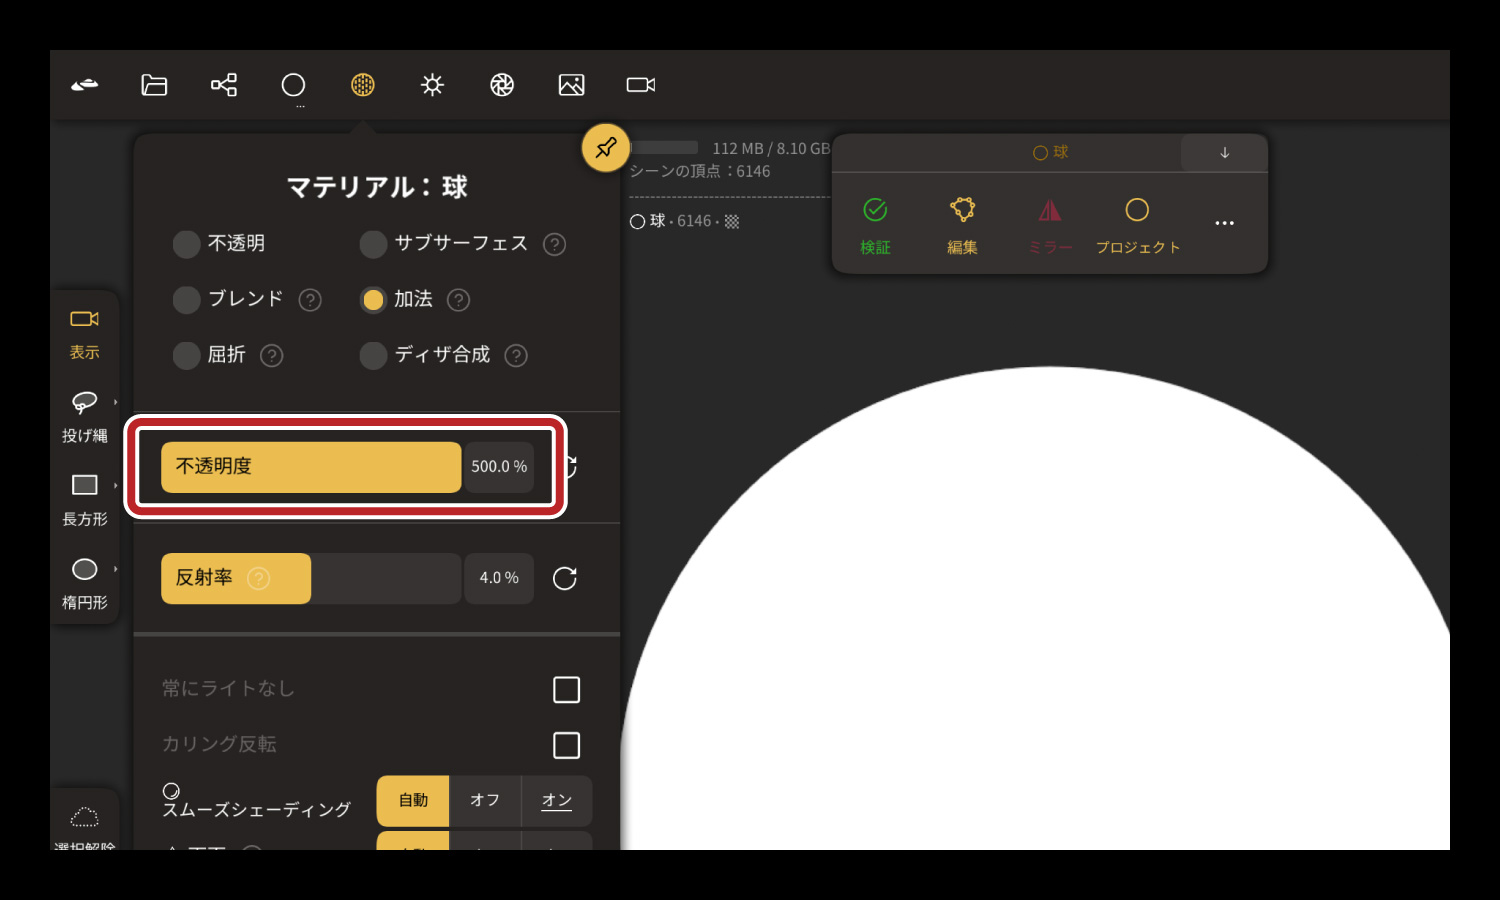Enable the カリング反転 checkbox
1500x900 pixels.
(x=566, y=745)
